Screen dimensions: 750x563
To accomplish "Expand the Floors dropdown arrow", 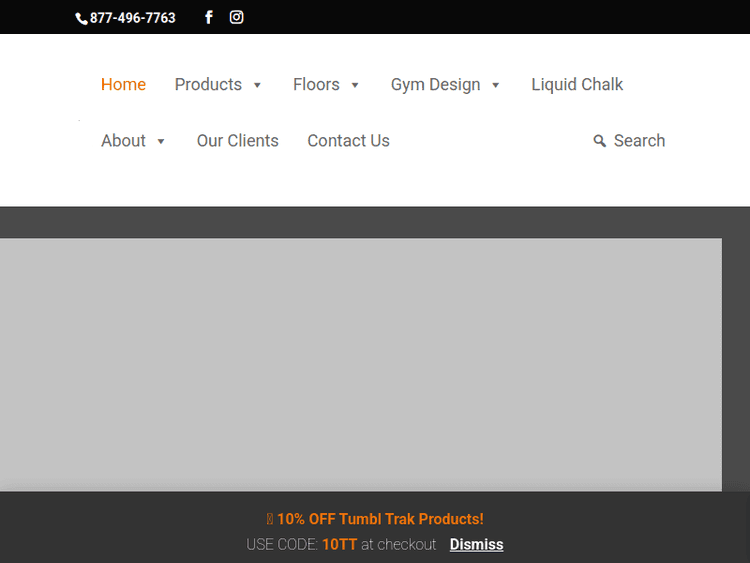I will point(355,86).
